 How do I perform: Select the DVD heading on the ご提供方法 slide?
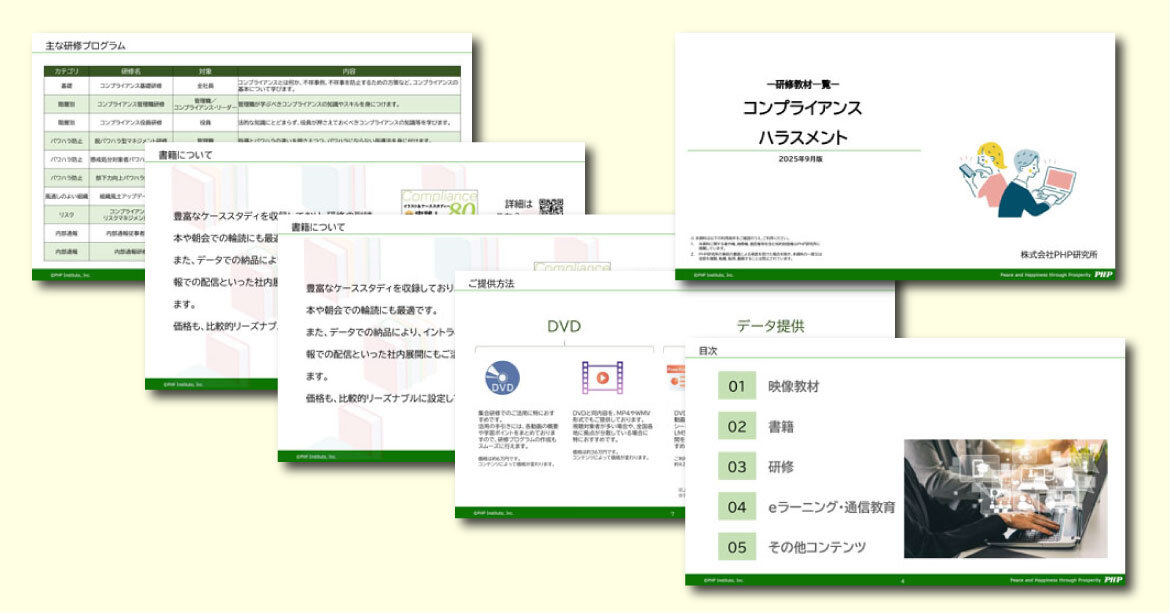(563, 324)
